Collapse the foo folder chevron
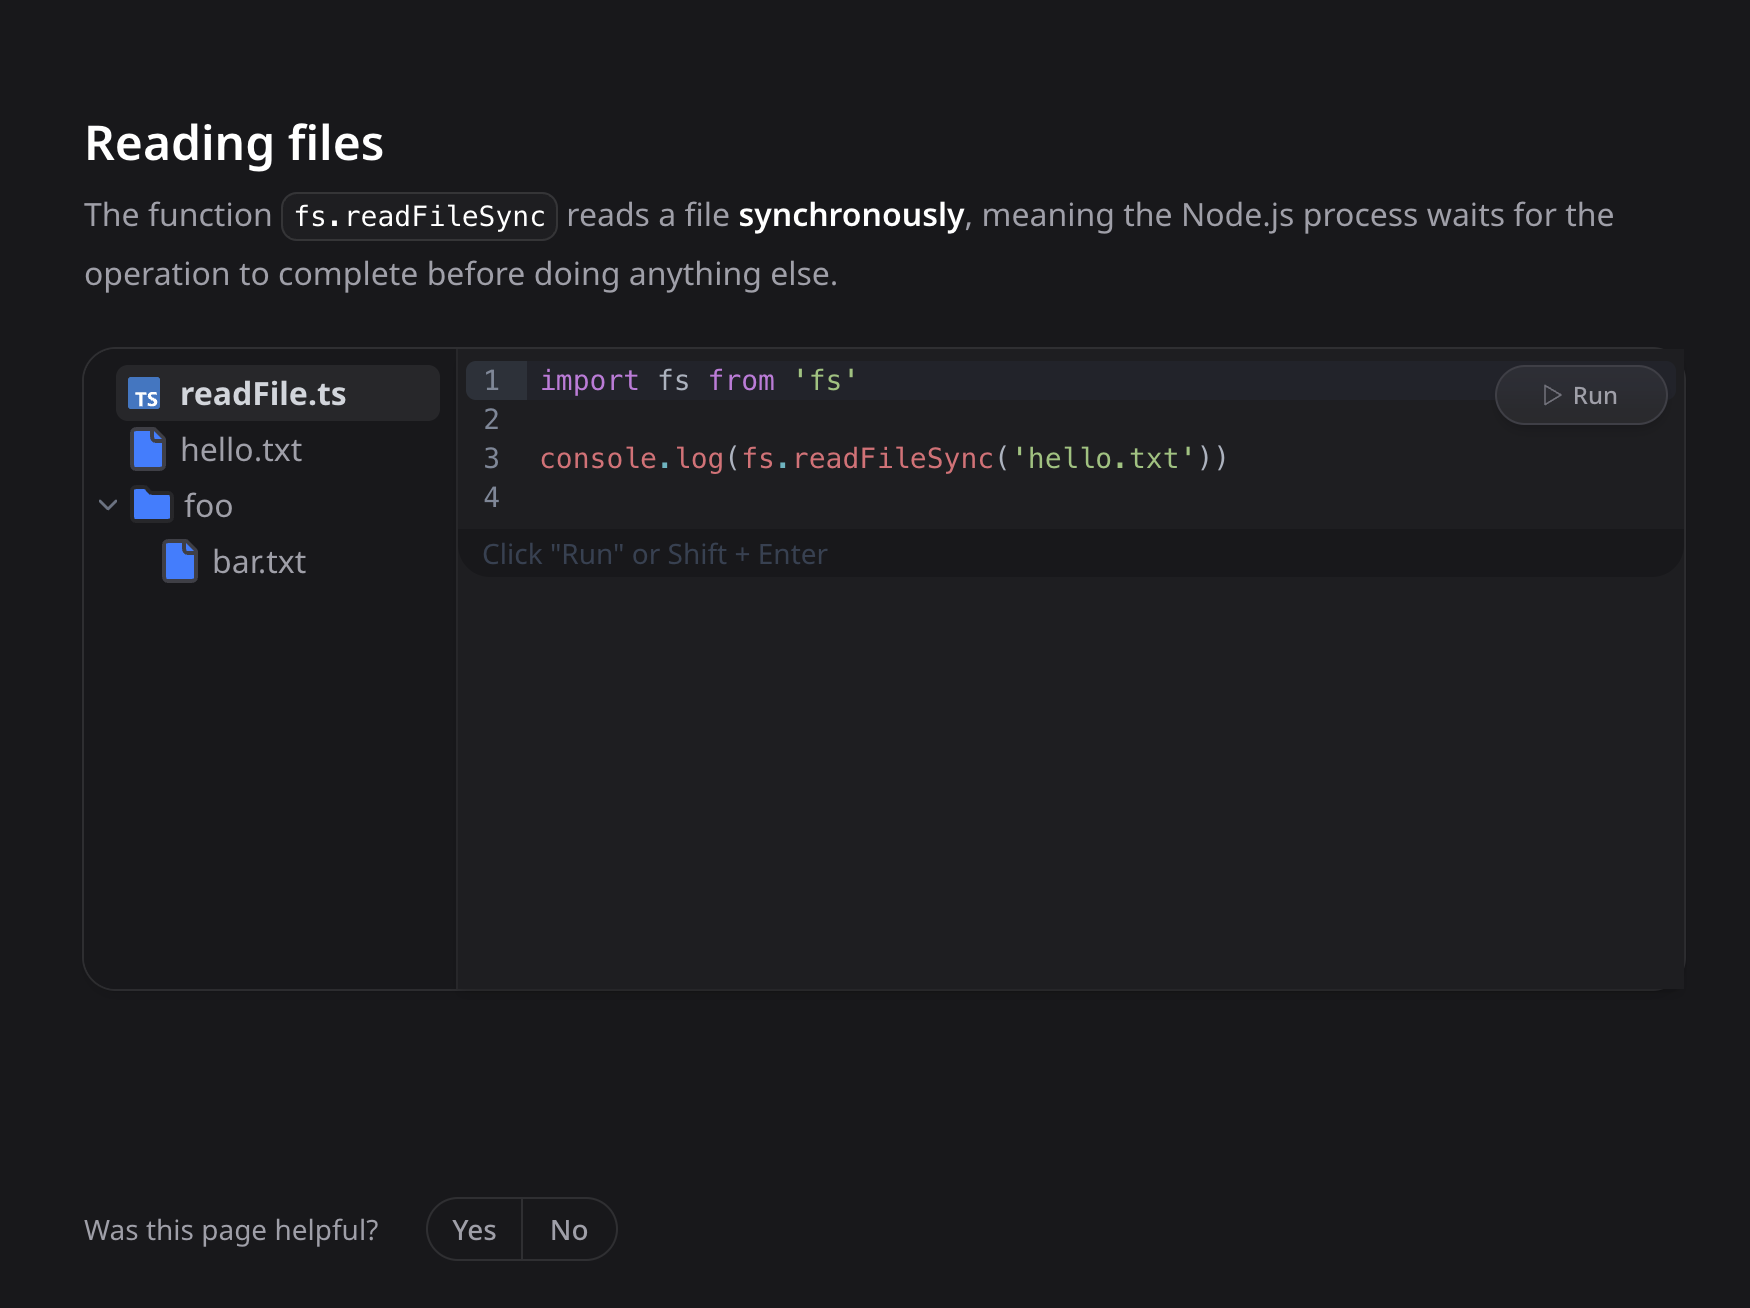This screenshot has width=1750, height=1308. click(x=108, y=505)
